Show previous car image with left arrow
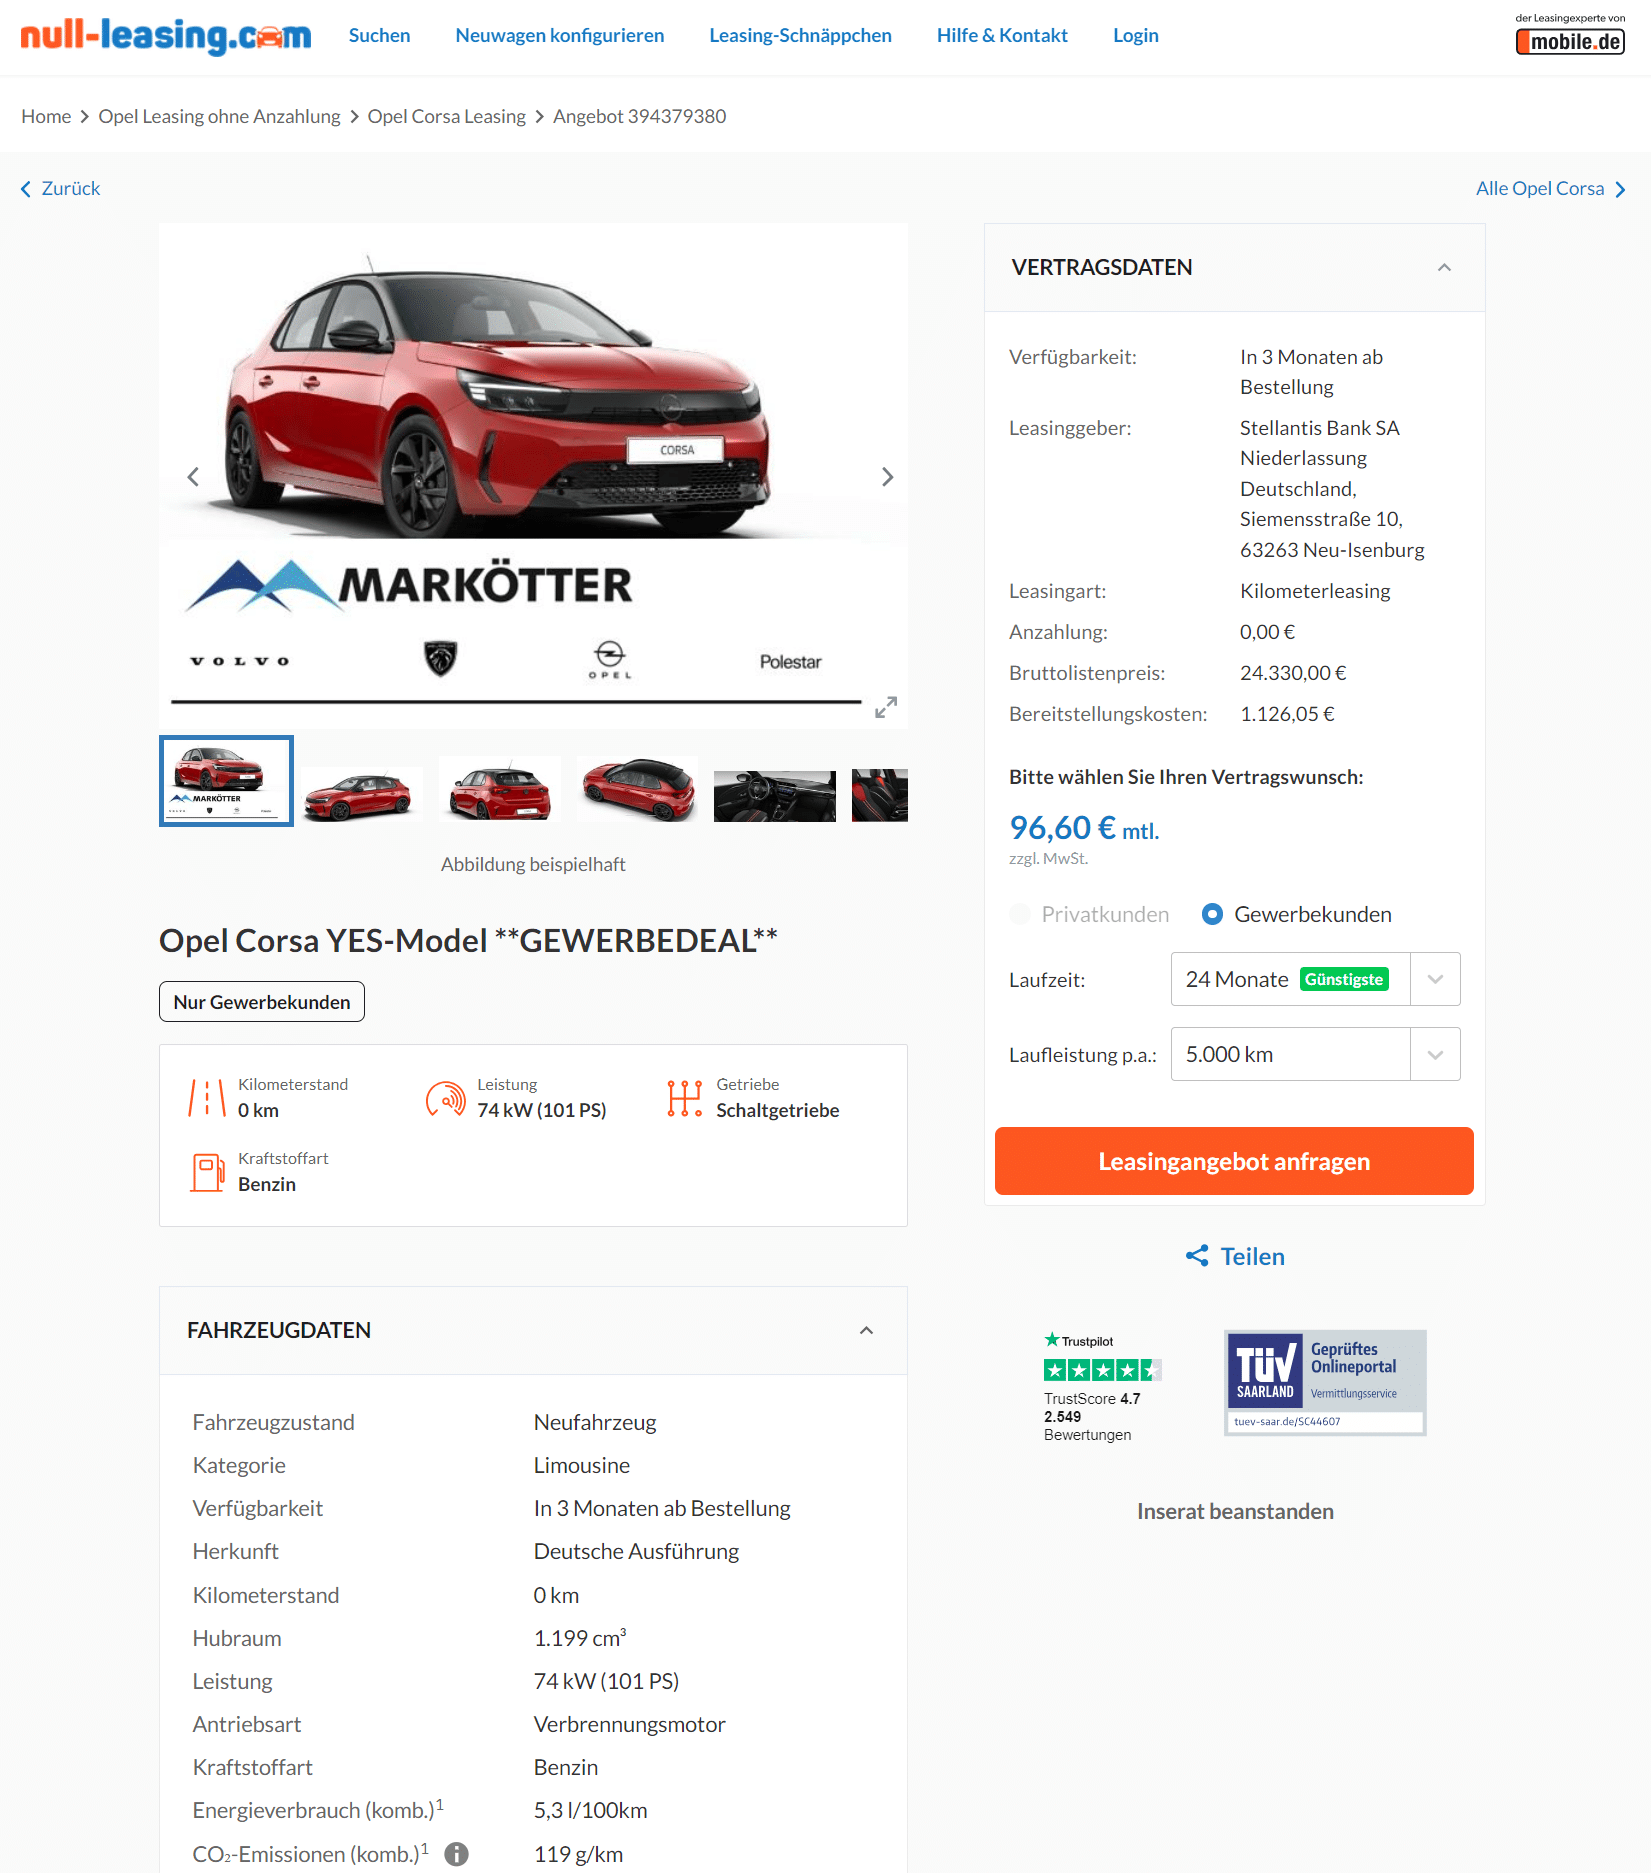This screenshot has width=1651, height=1873. [x=193, y=477]
